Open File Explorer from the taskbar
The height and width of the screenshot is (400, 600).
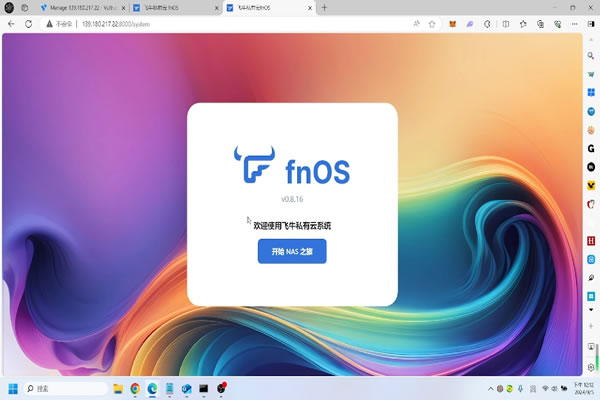(118, 387)
